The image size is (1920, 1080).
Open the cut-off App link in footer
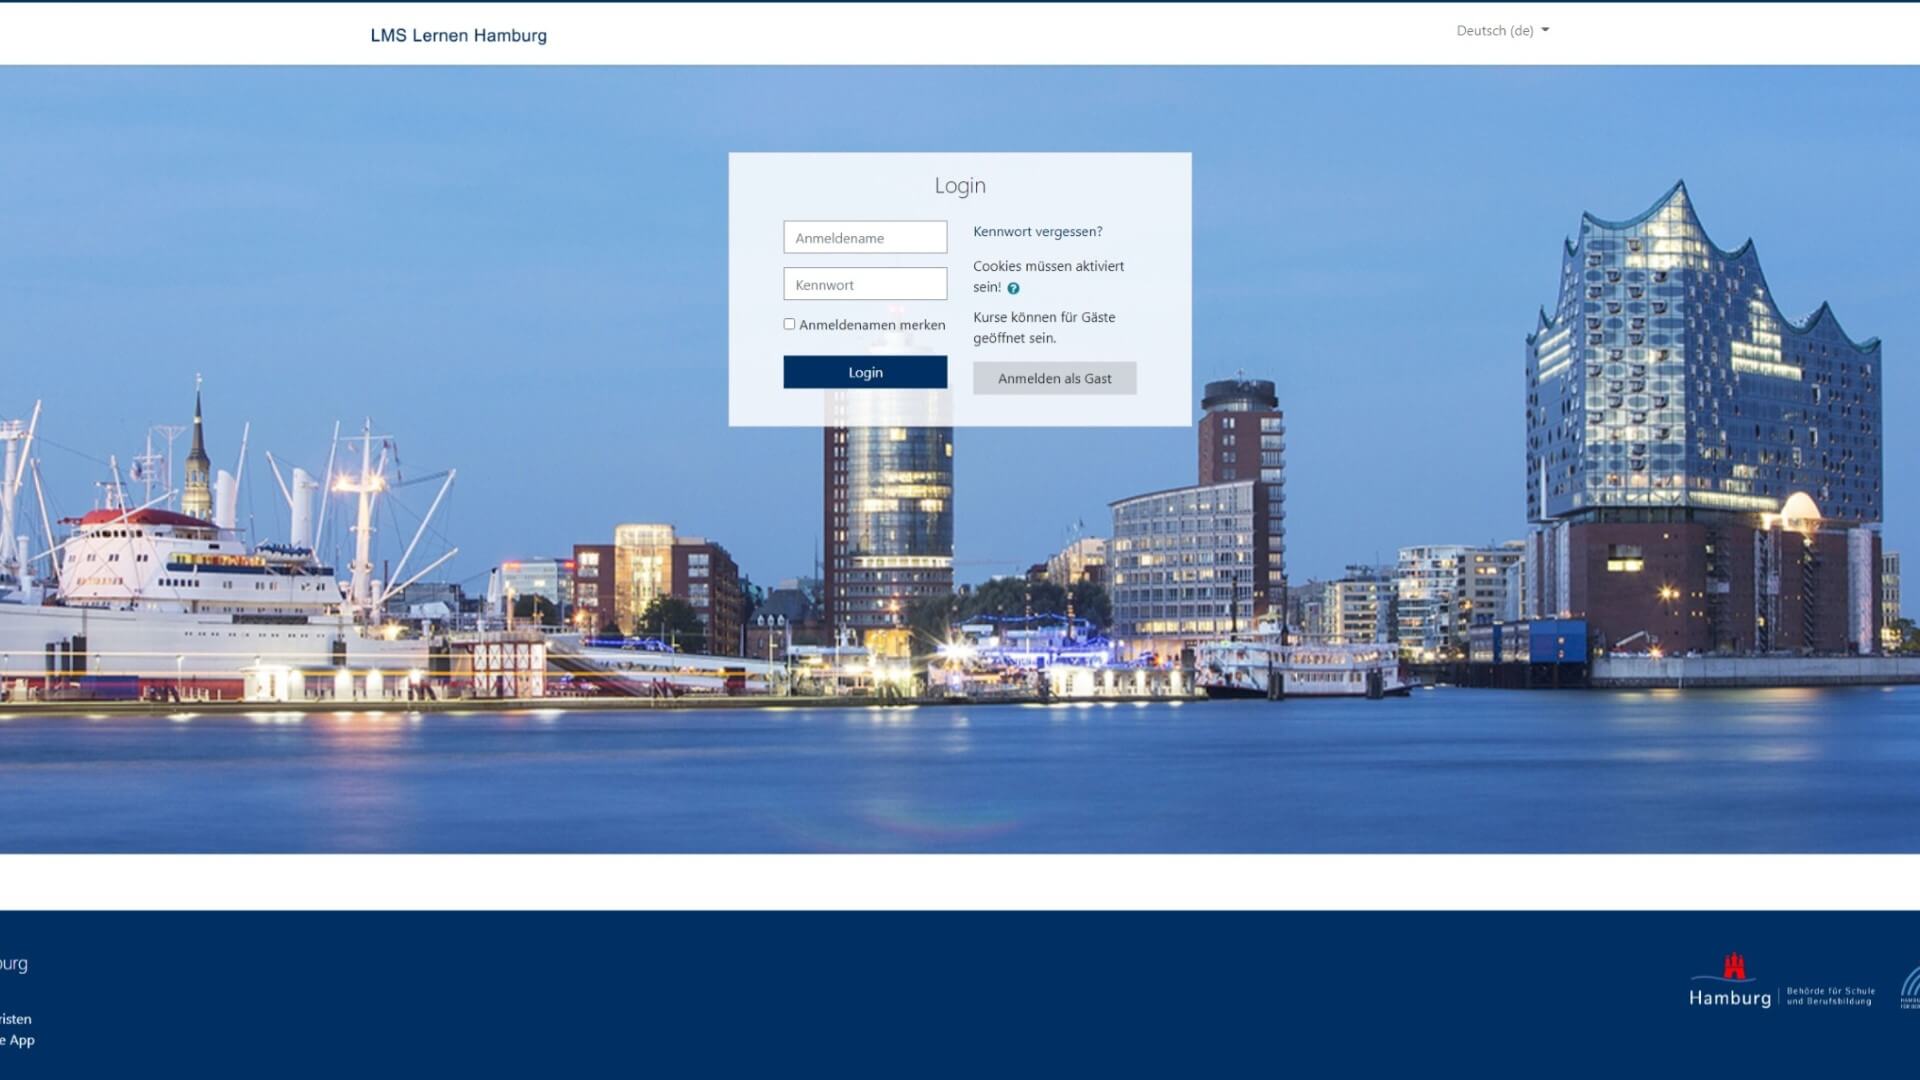pyautogui.click(x=20, y=1040)
